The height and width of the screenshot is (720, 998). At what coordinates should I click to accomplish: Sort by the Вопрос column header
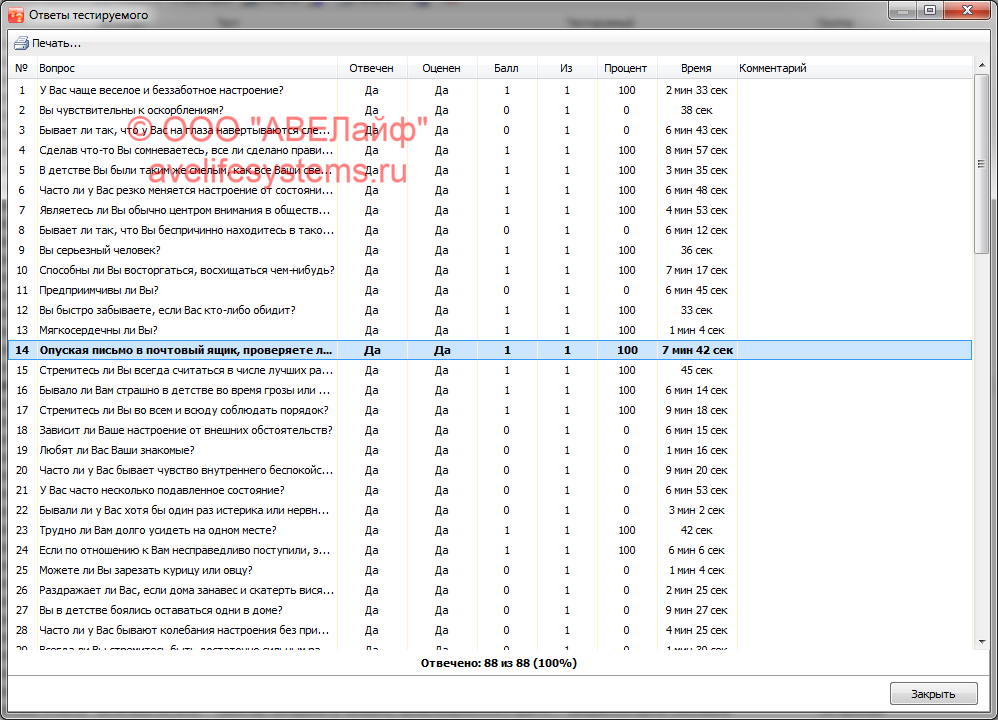click(x=56, y=68)
